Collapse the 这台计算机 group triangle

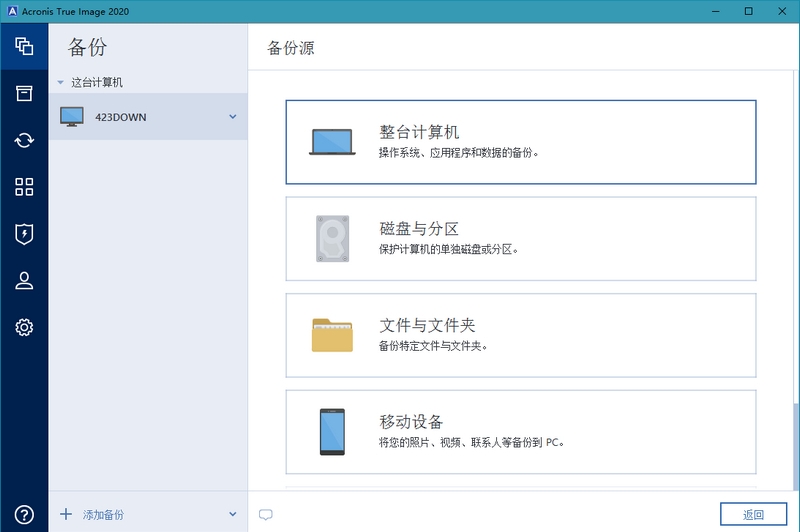pos(60,82)
